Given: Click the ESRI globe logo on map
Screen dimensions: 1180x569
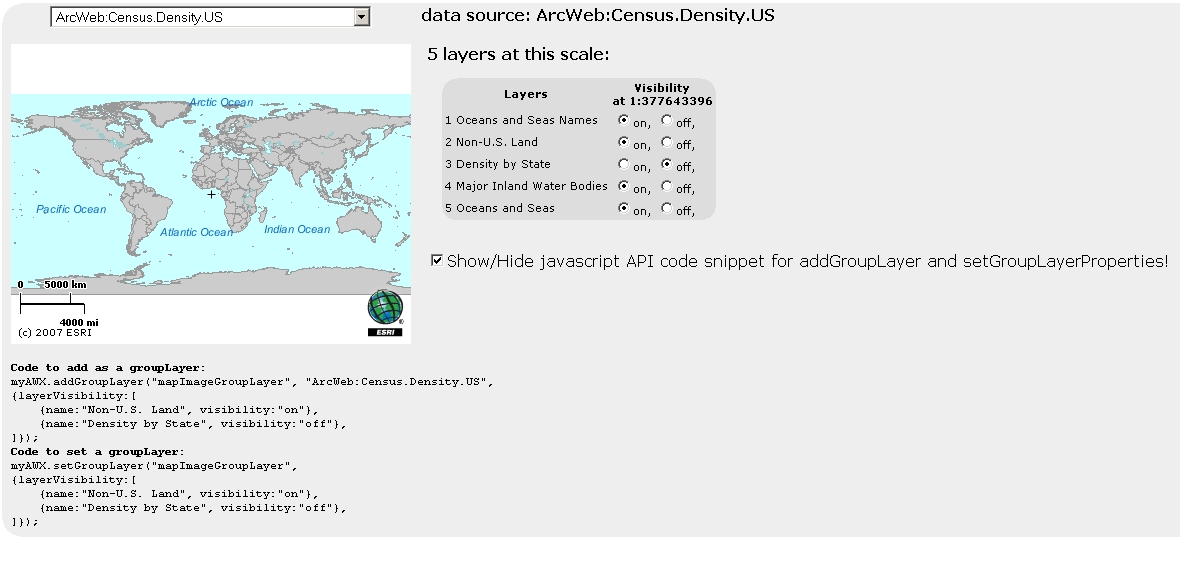Looking at the screenshot, I should 385,313.
